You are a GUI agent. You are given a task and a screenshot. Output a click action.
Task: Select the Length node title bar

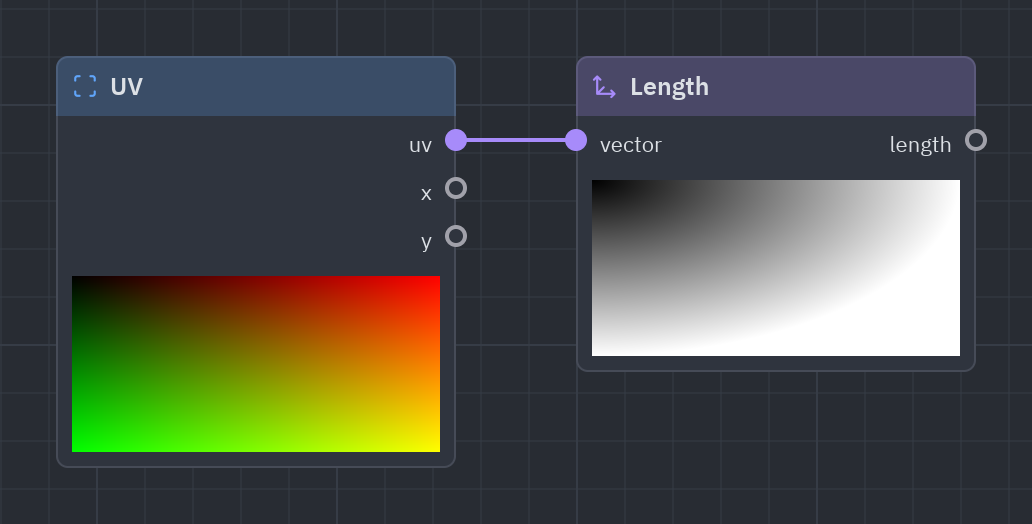[x=776, y=87]
